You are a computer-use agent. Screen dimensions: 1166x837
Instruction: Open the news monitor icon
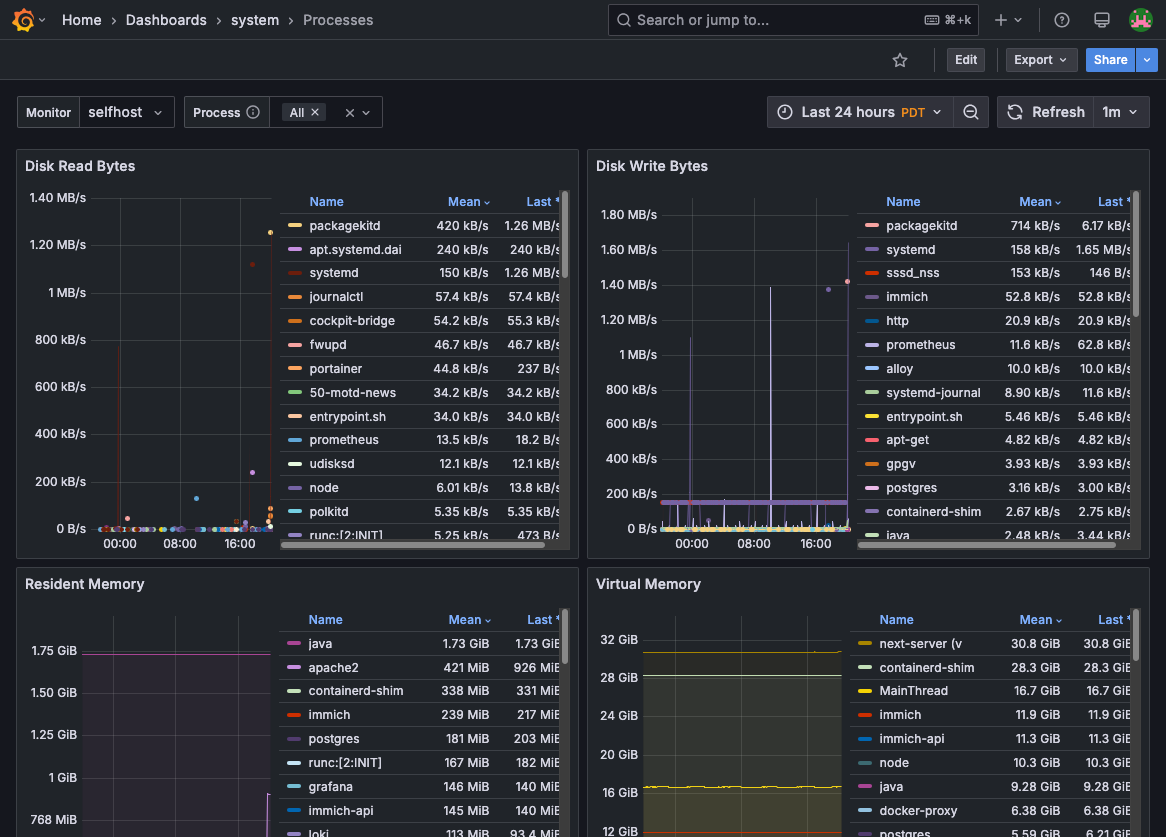point(1102,20)
